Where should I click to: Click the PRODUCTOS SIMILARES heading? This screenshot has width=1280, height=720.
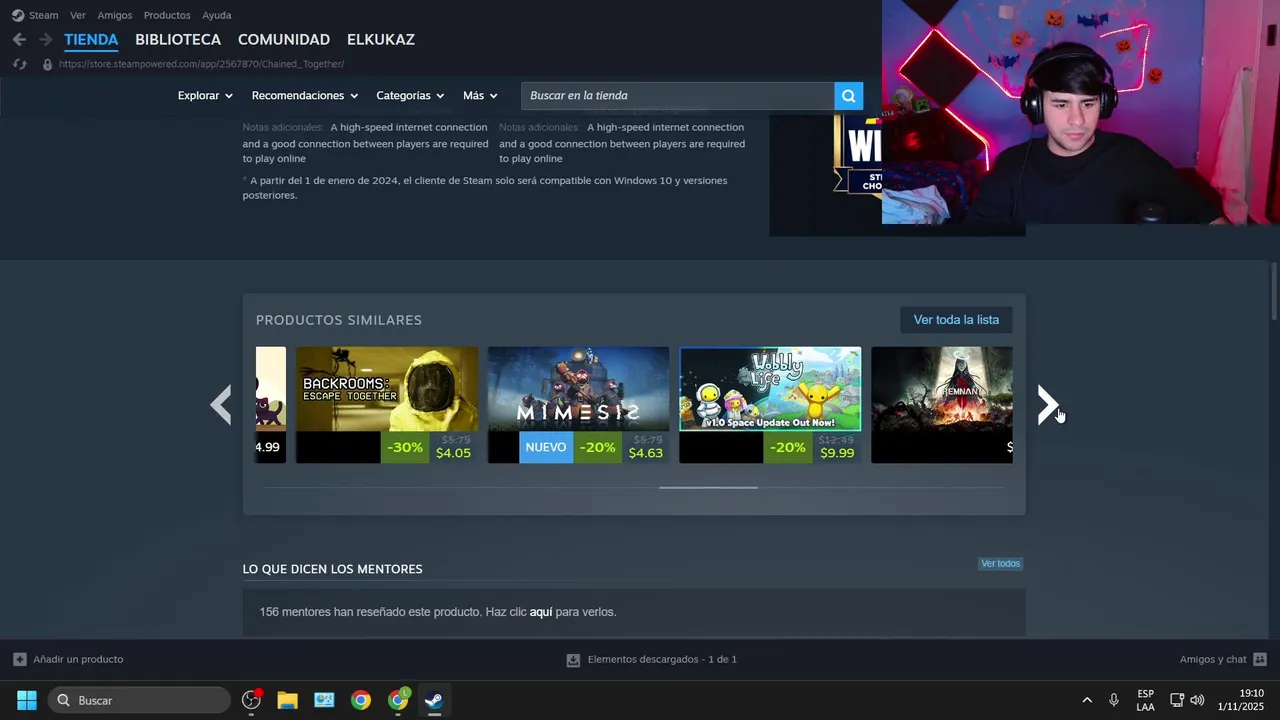click(339, 320)
